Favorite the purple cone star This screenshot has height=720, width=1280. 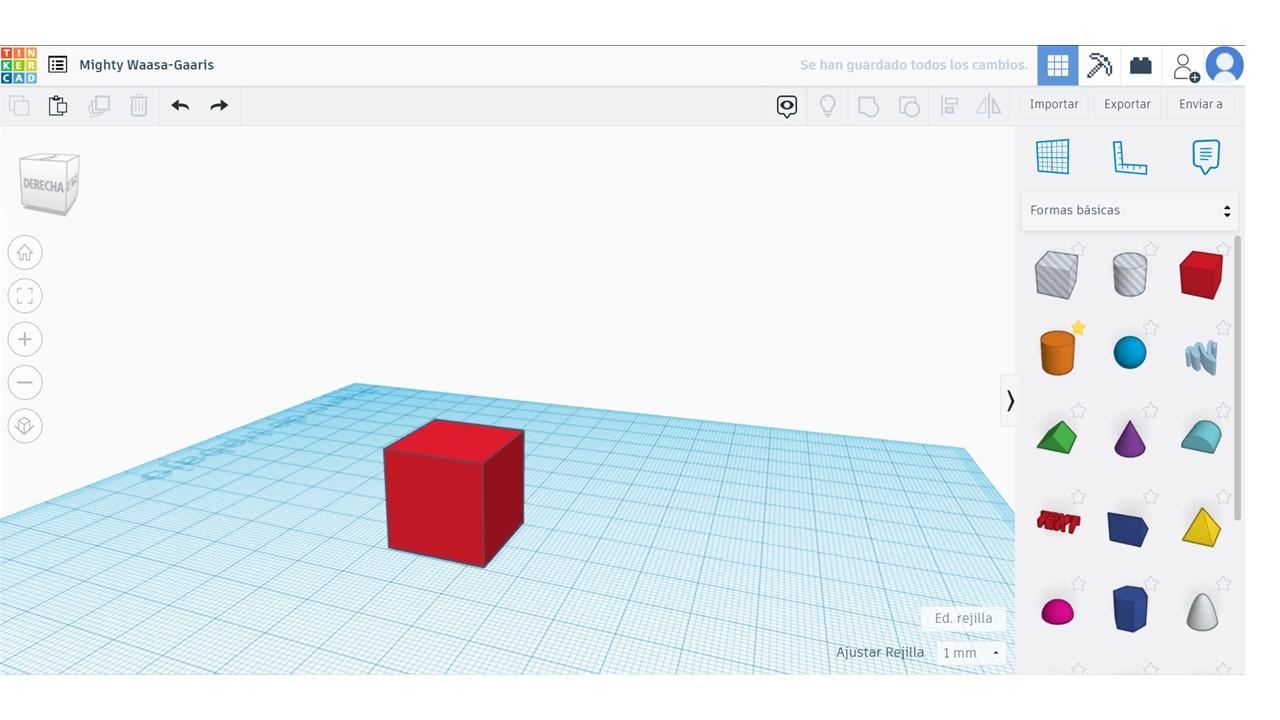tap(1151, 410)
